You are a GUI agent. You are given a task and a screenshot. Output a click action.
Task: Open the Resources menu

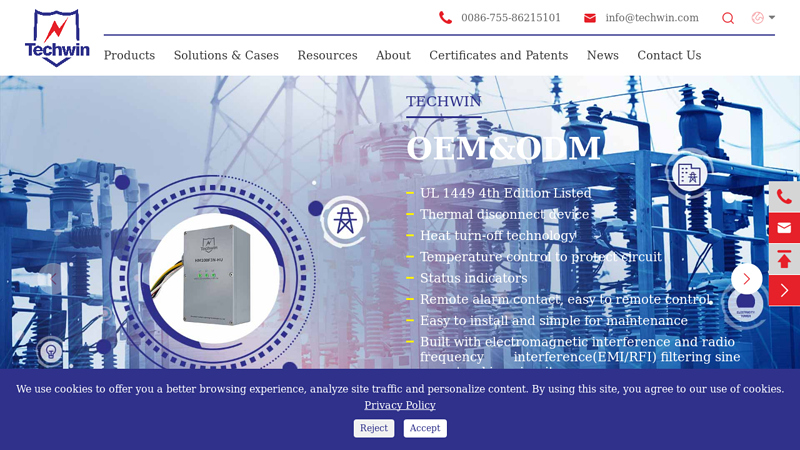click(x=328, y=55)
